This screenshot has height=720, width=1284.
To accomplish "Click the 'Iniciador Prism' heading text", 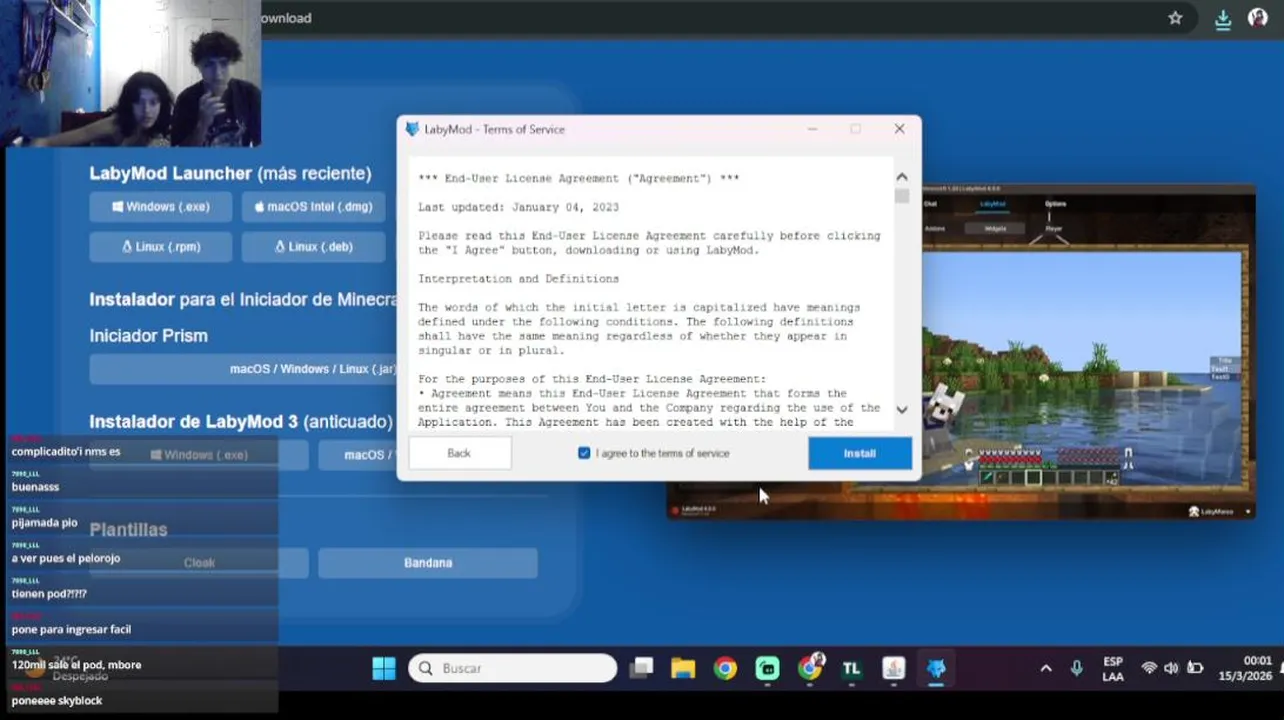I will (x=149, y=336).
